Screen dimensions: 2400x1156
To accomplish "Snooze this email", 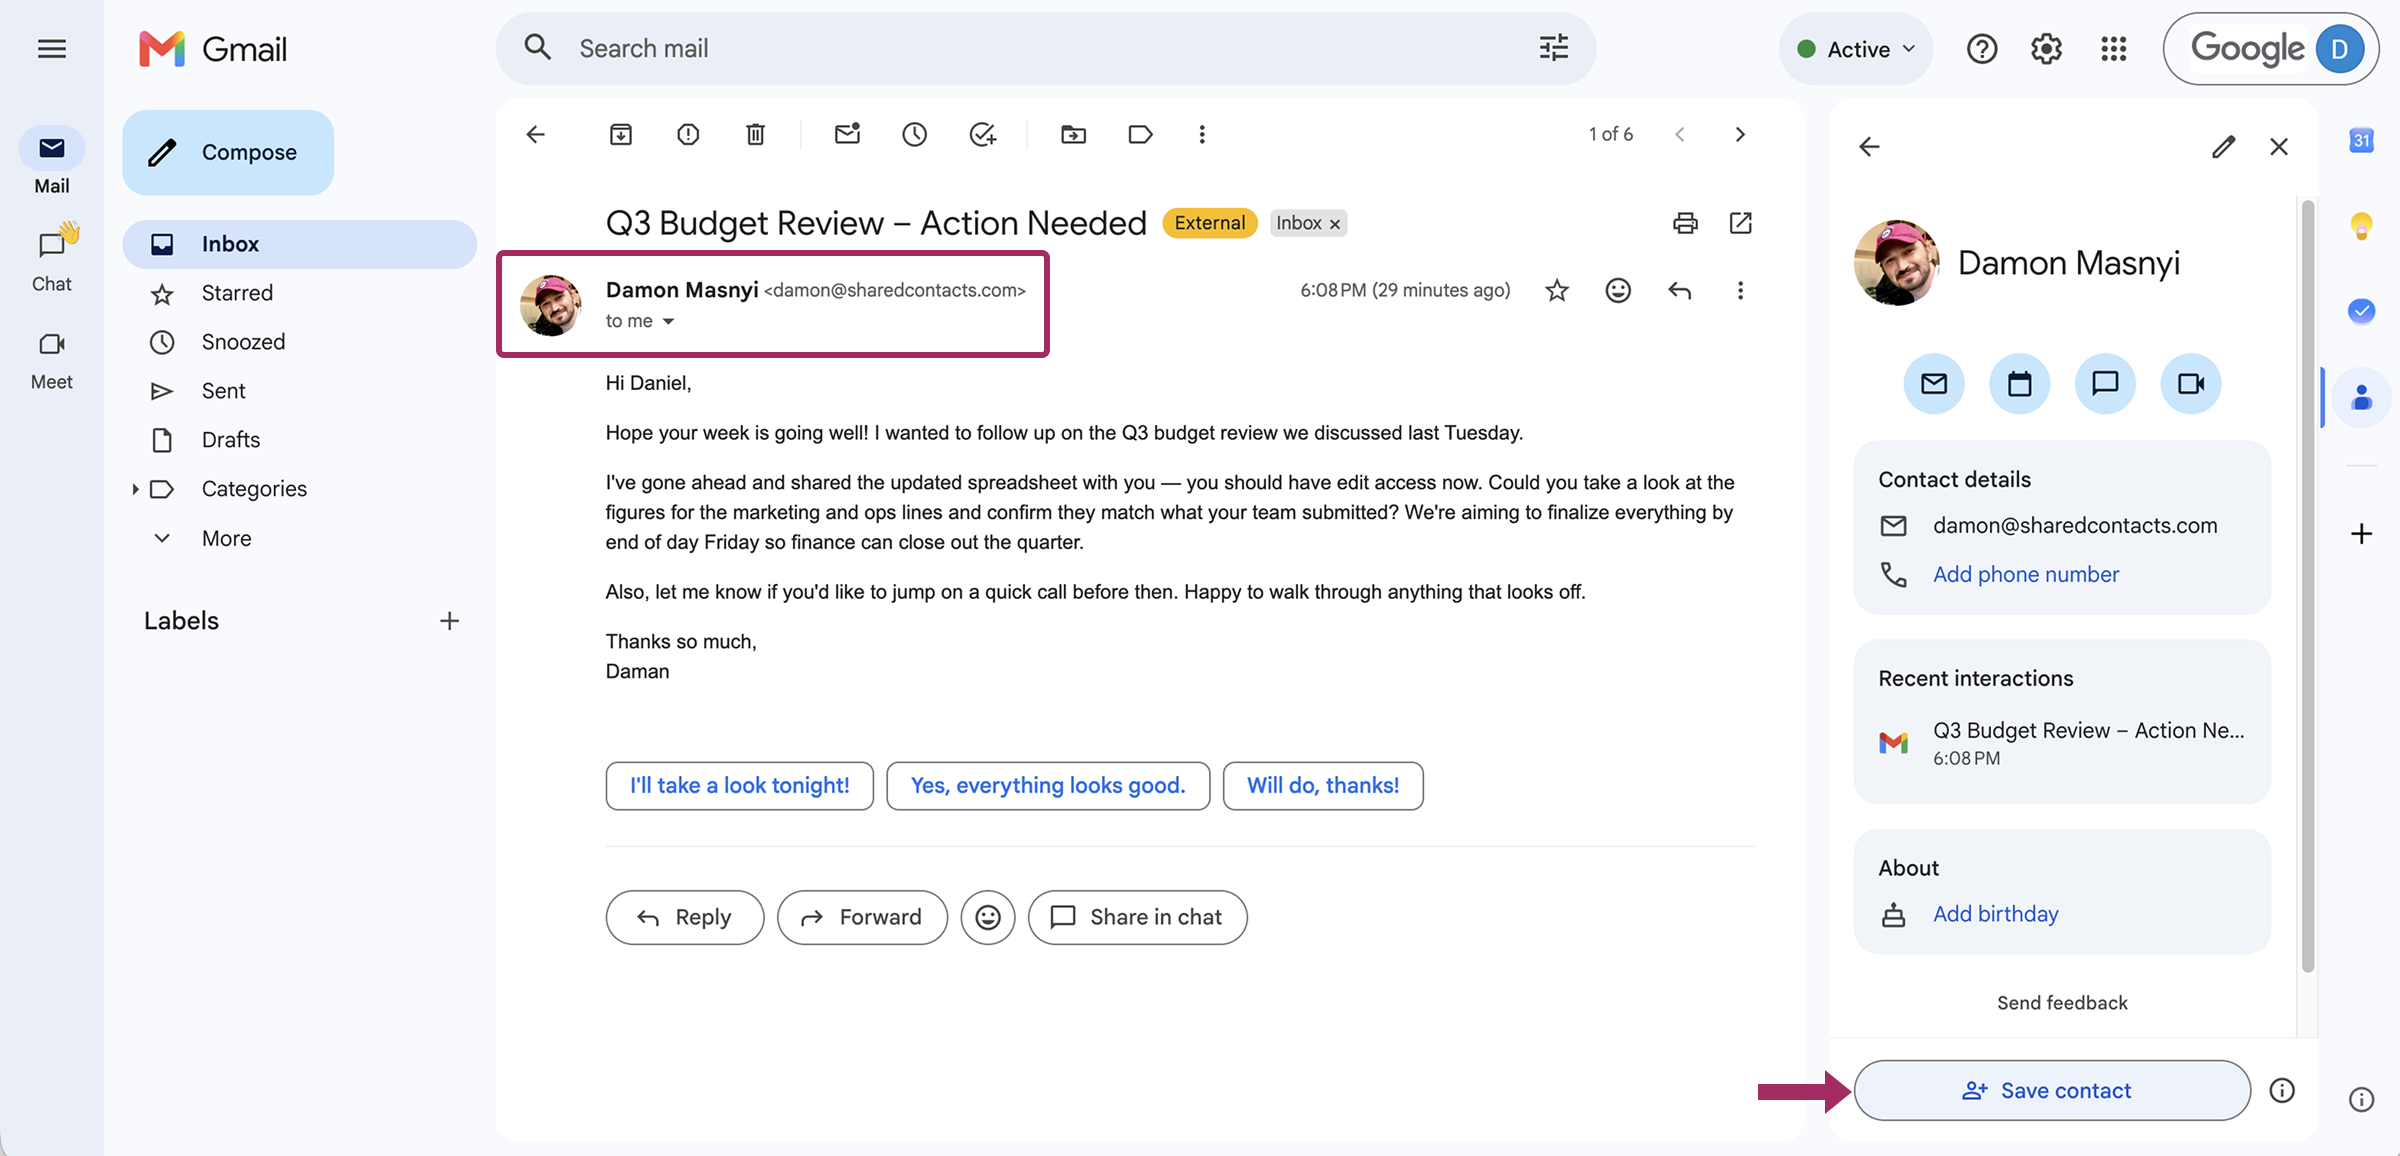I will pyautogui.click(x=914, y=134).
